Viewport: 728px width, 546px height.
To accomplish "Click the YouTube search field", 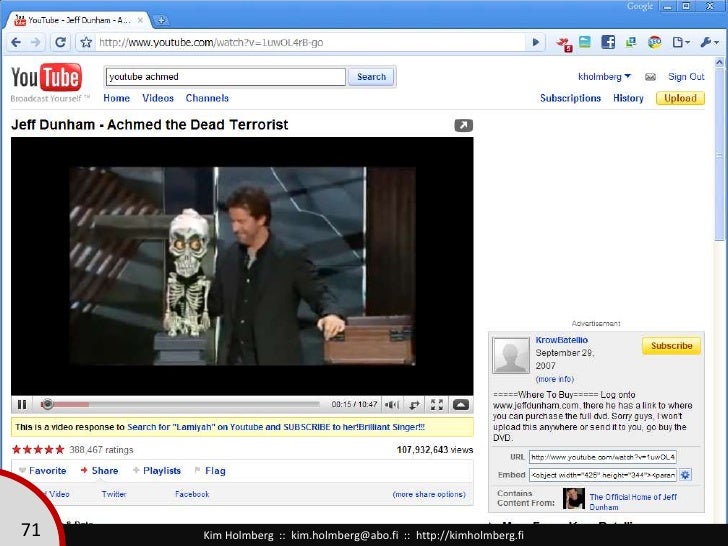I will [x=226, y=77].
